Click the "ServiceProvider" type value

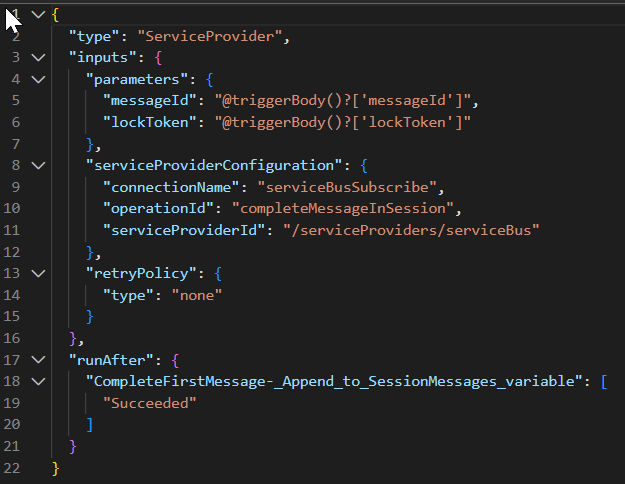tap(210, 36)
